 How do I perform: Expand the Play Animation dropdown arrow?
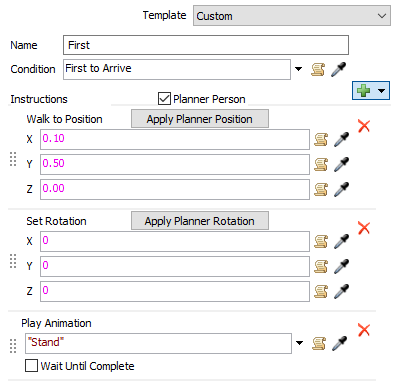click(299, 343)
